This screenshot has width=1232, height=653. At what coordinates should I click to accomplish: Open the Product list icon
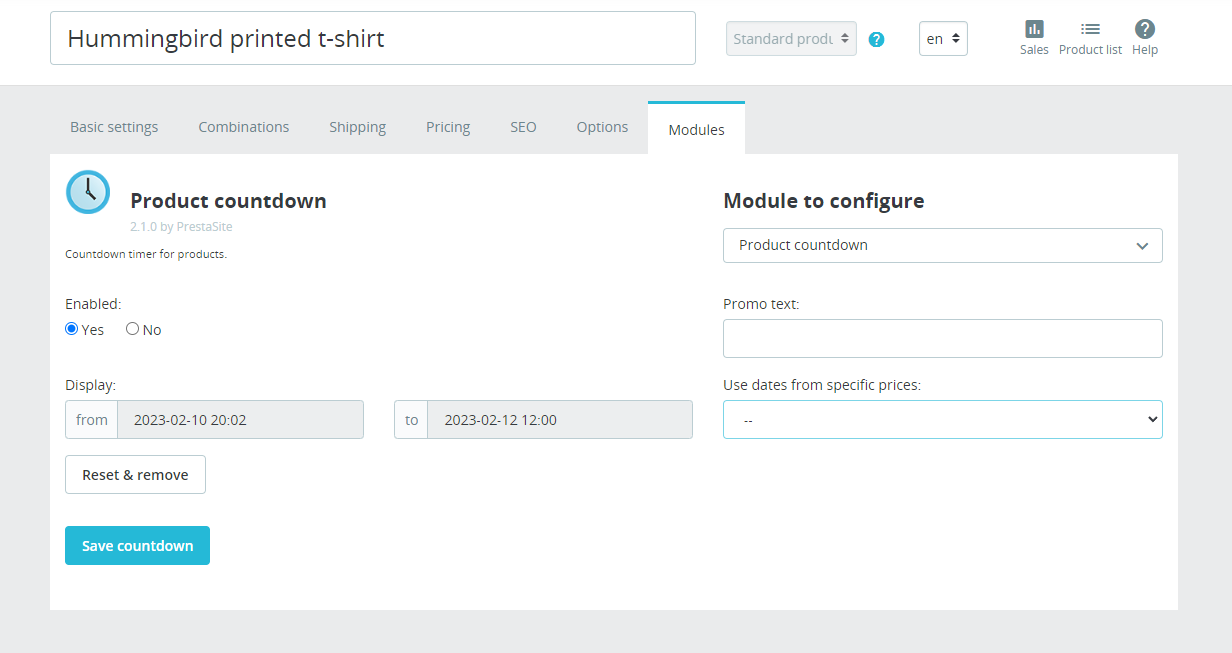[x=1090, y=29]
